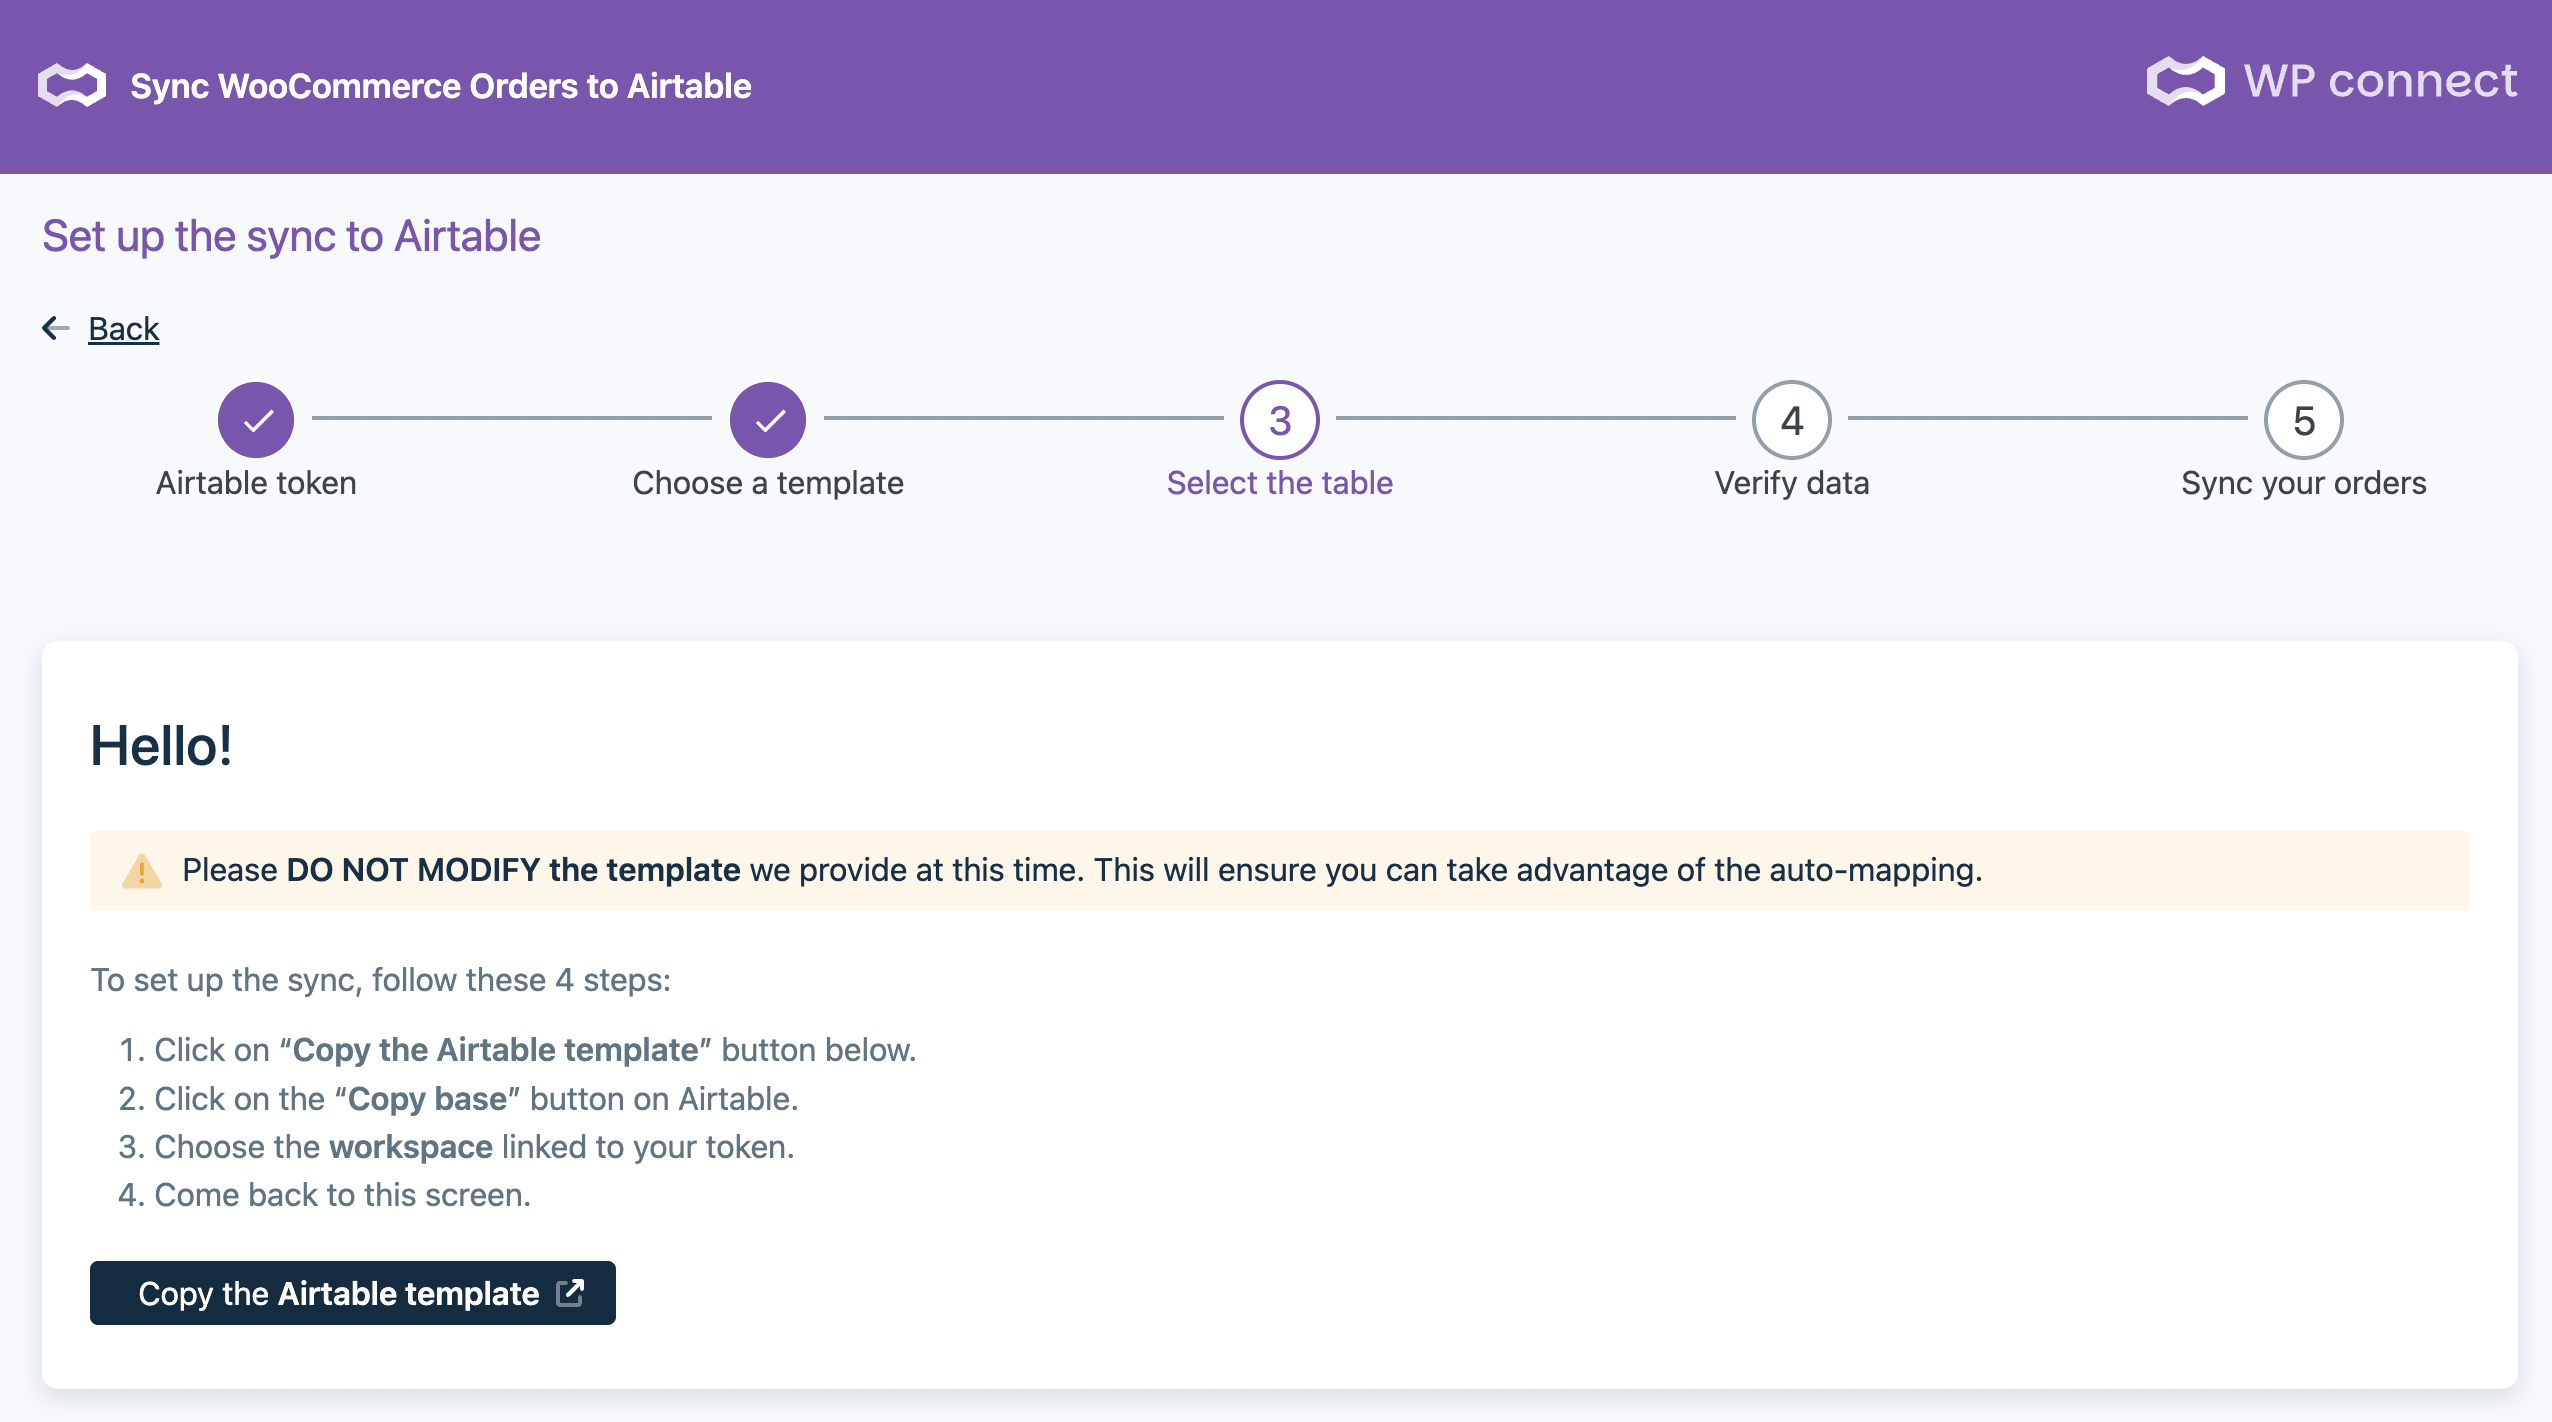Click the warning triangle icon in notice
Image resolution: width=2552 pixels, height=1422 pixels.
[x=141, y=871]
